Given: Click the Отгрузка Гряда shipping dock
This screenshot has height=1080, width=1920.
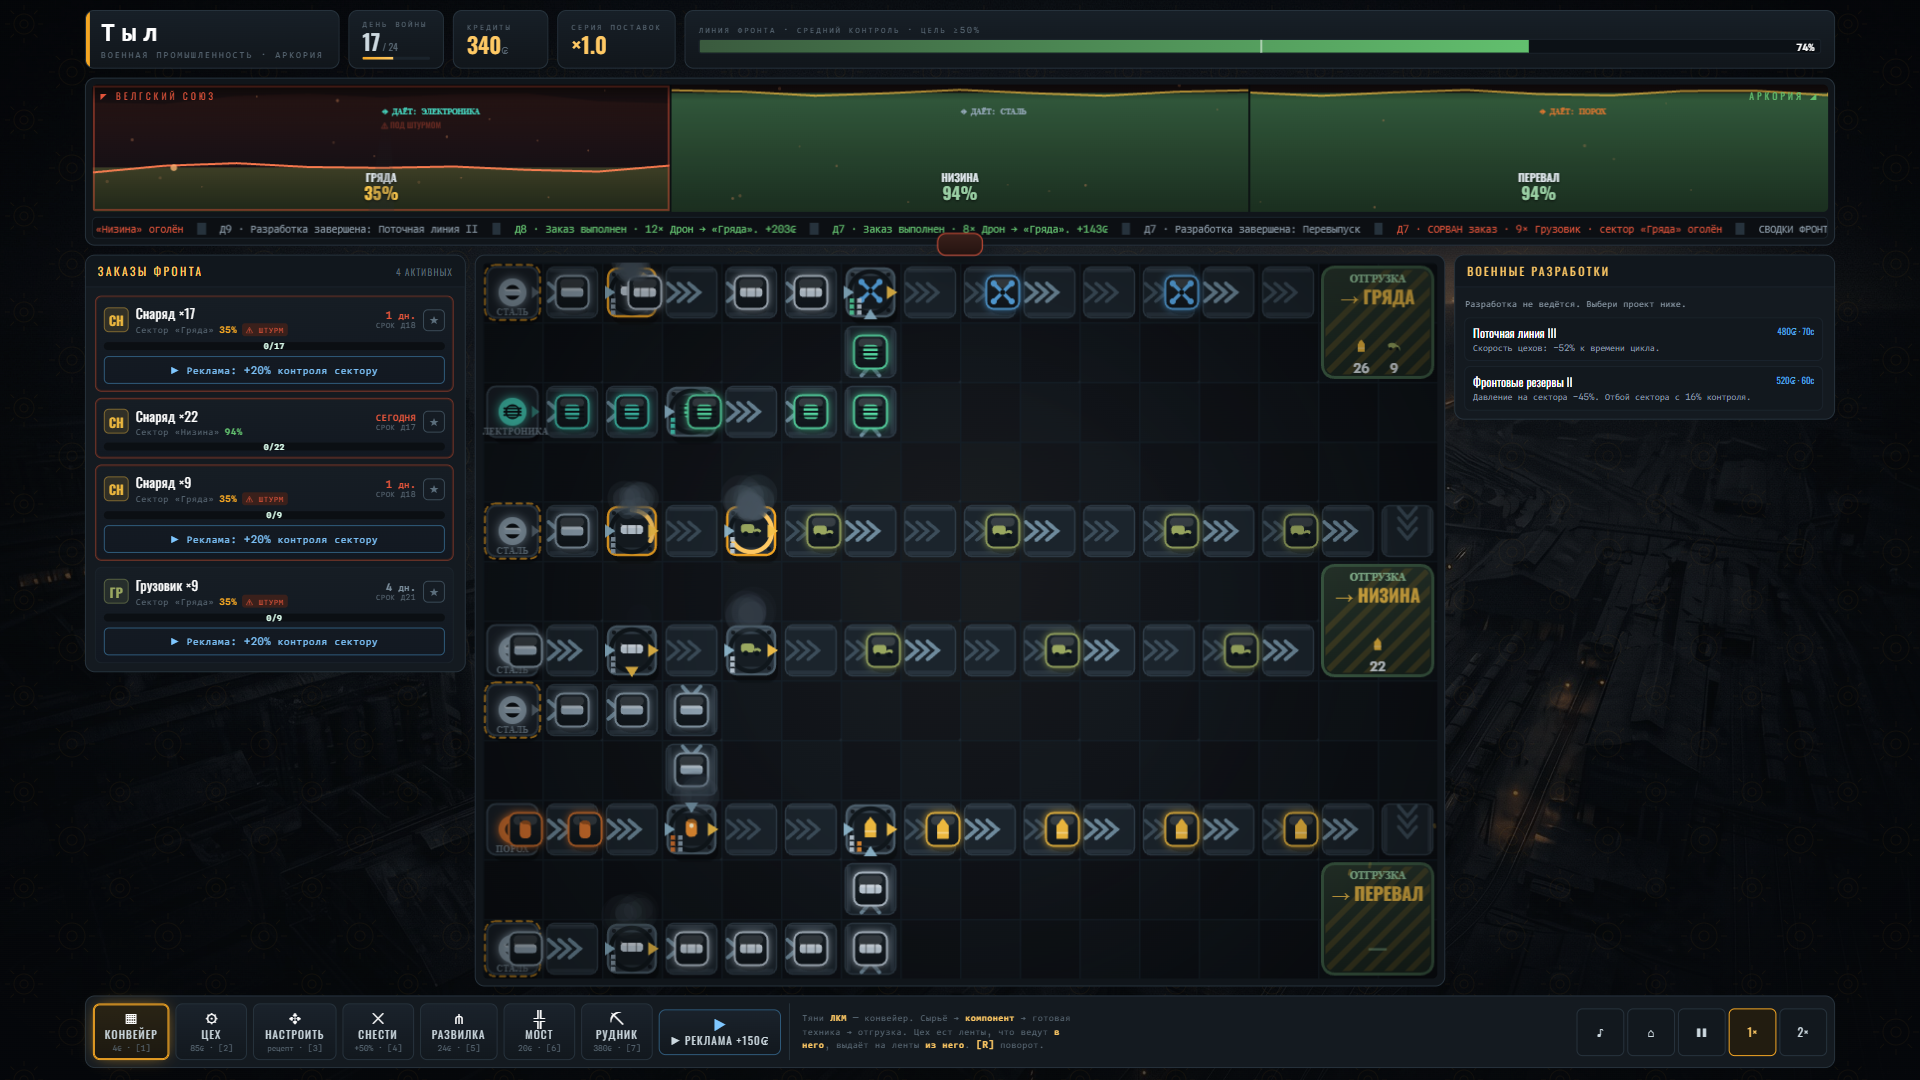Looking at the screenshot, I should point(1377,322).
